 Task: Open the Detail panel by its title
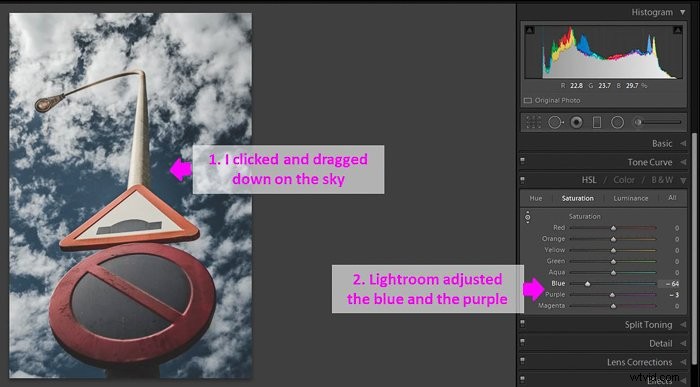coord(661,343)
